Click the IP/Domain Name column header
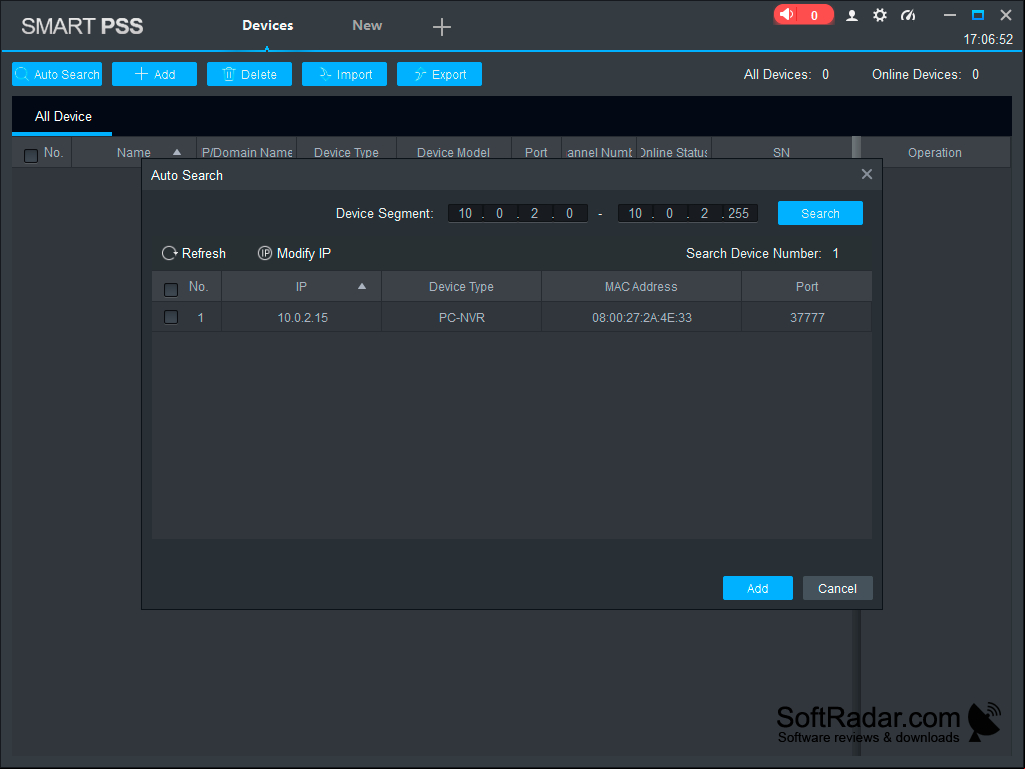Viewport: 1025px width, 769px height. coord(247,152)
